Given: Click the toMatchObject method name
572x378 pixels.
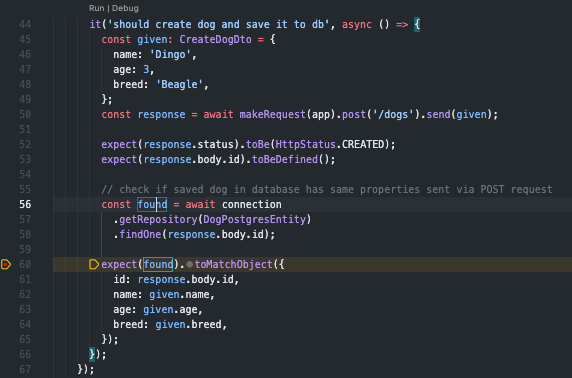Looking at the screenshot, I should pyautogui.click(x=233, y=264).
